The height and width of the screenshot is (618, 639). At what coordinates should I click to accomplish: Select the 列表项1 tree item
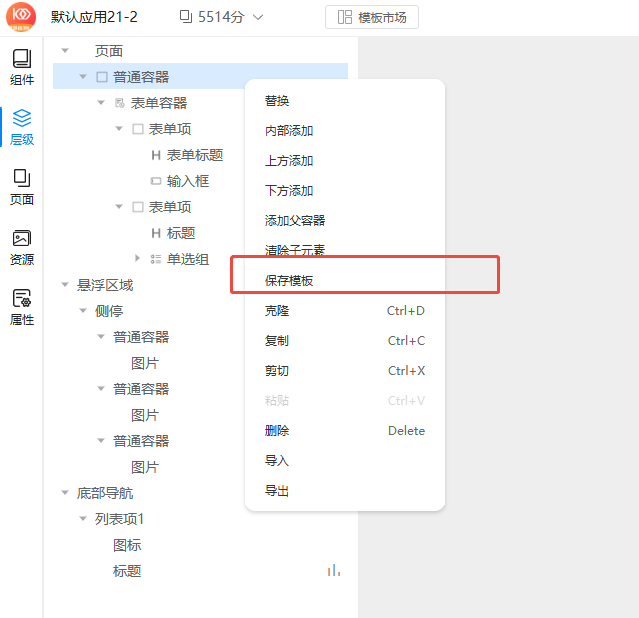[120, 519]
